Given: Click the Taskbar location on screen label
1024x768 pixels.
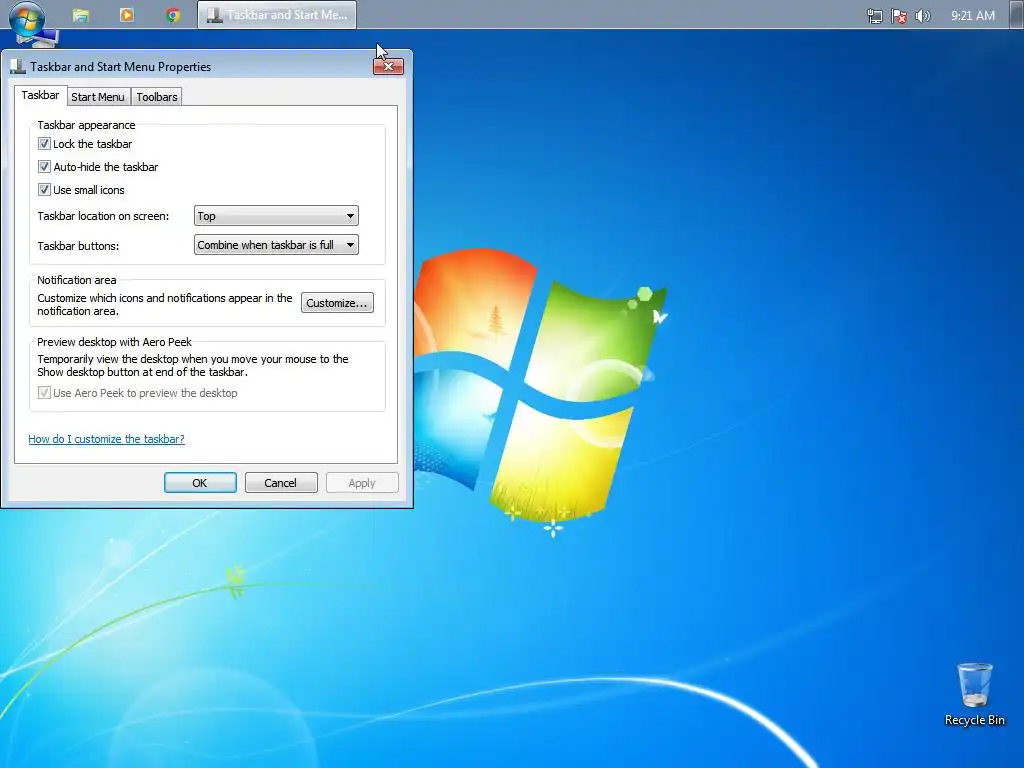Looking at the screenshot, I should coord(103,216).
